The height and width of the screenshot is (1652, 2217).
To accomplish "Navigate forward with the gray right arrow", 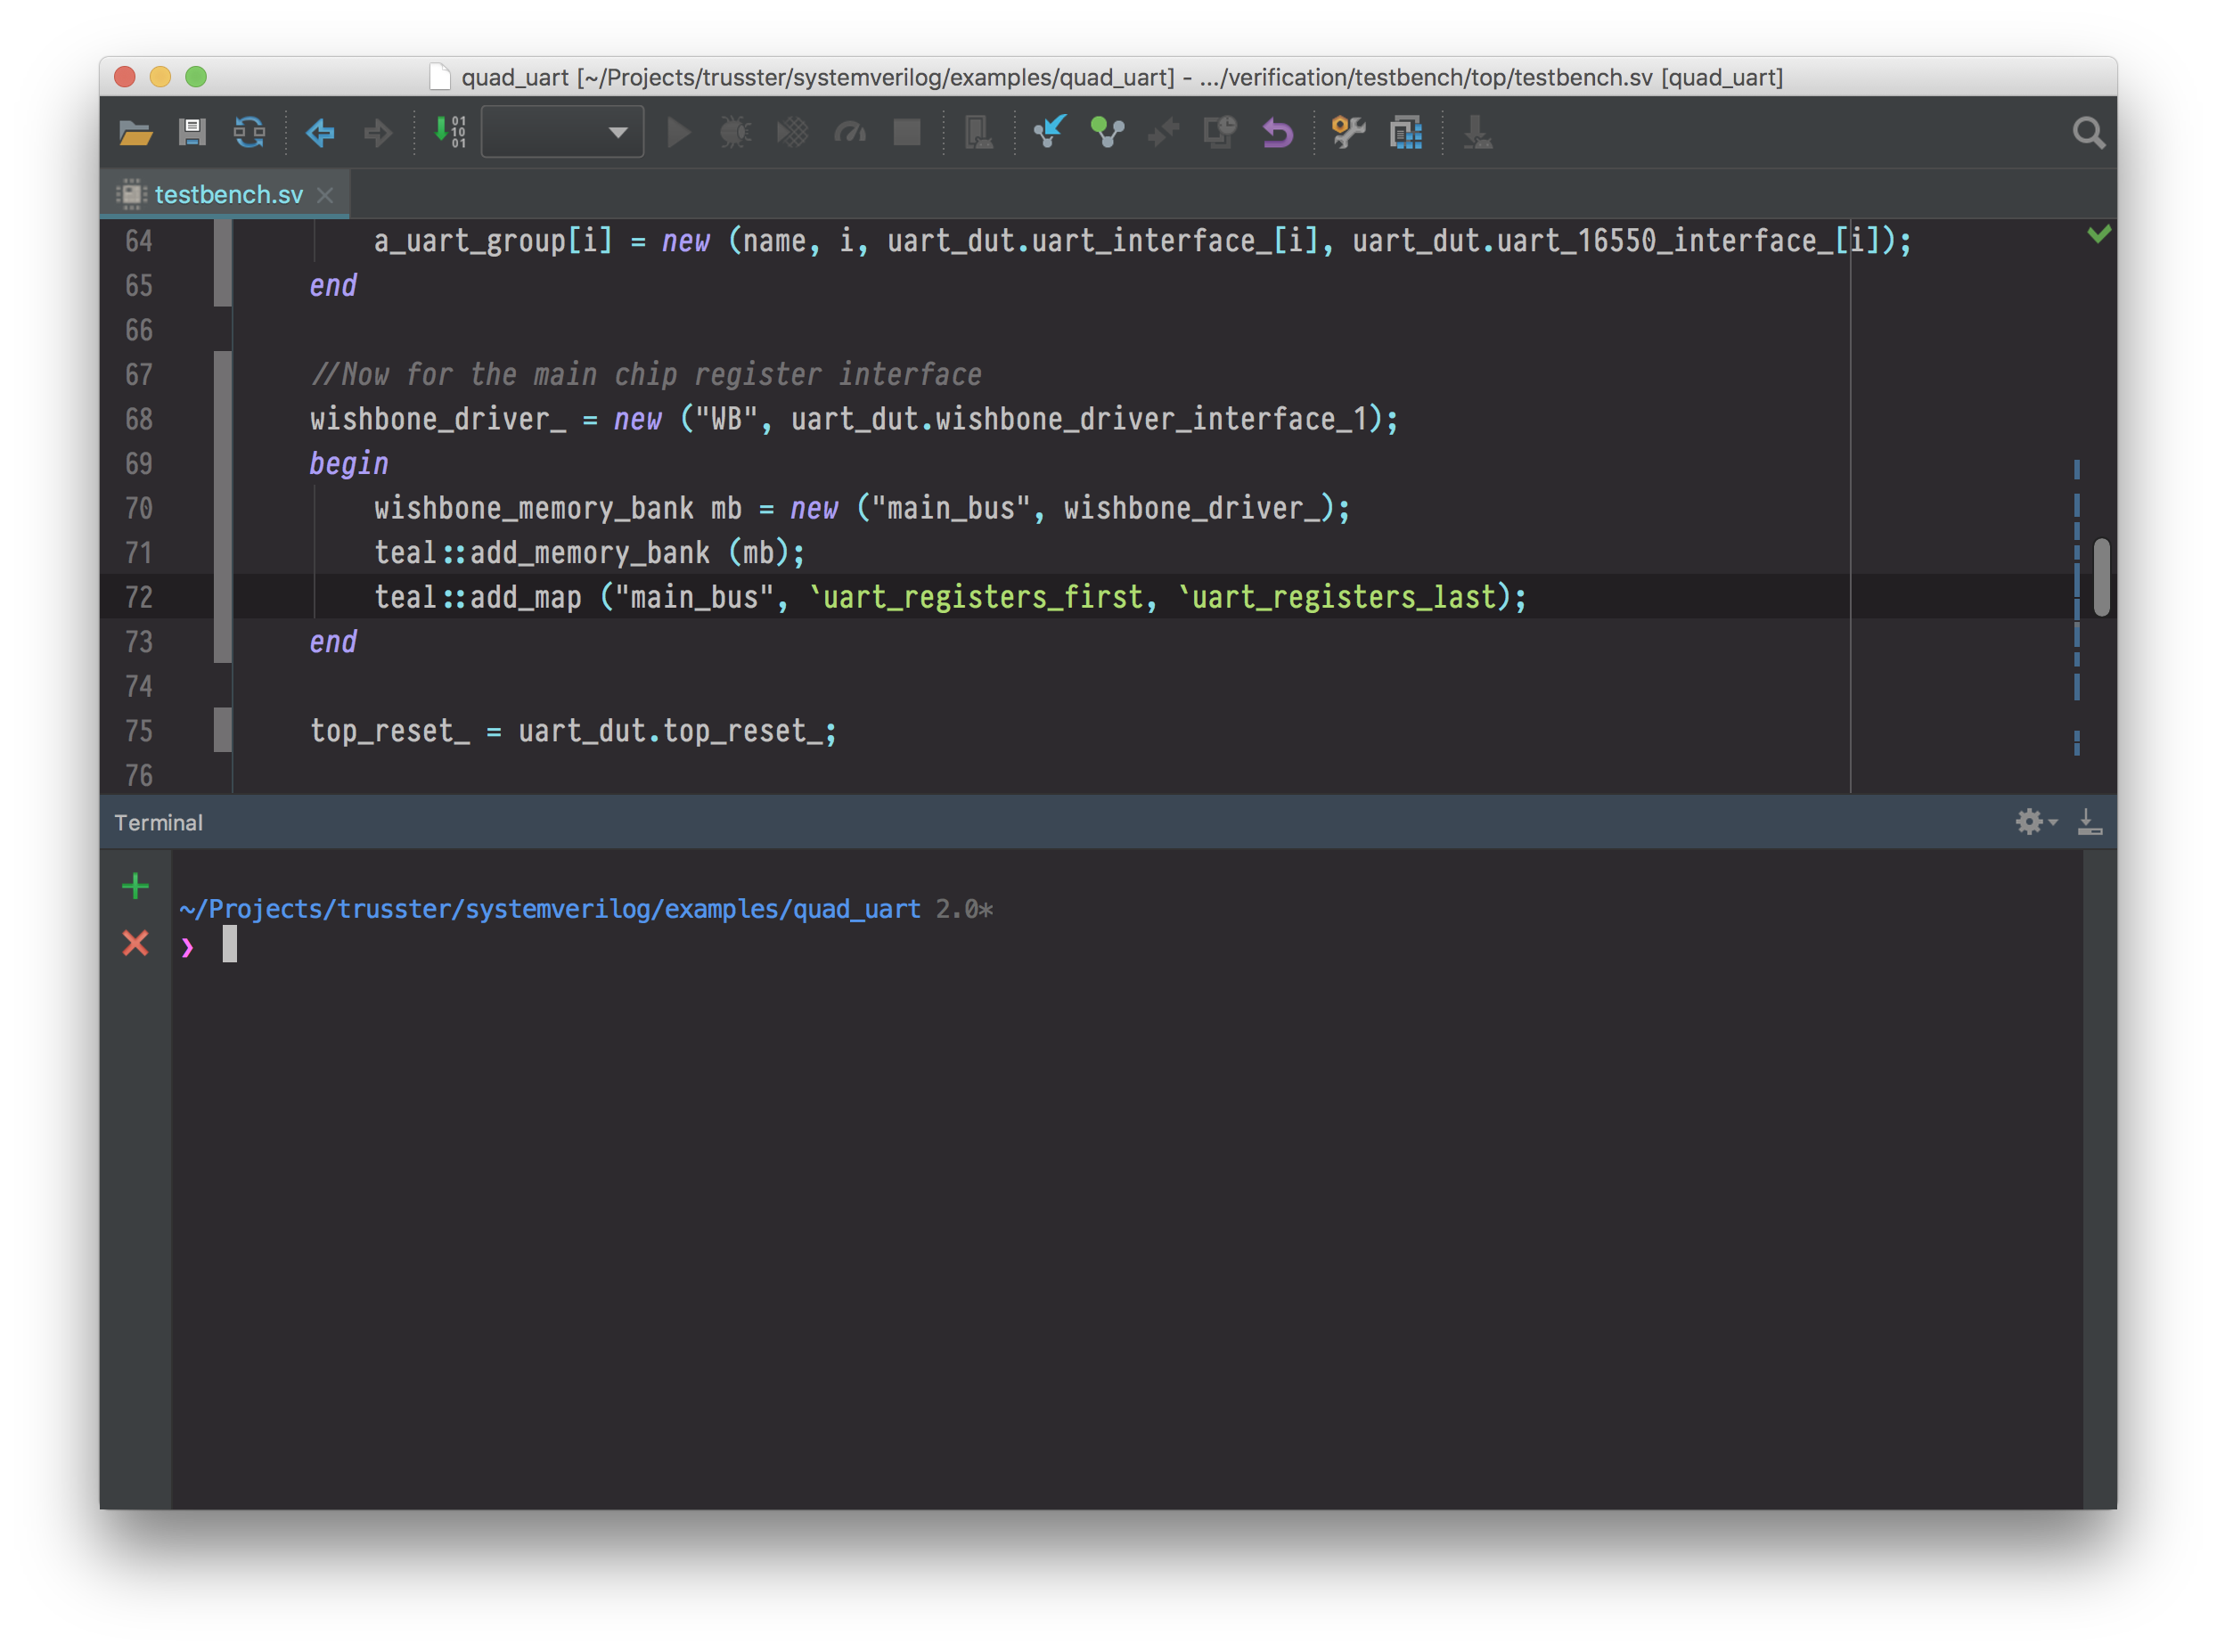I will coord(378,132).
